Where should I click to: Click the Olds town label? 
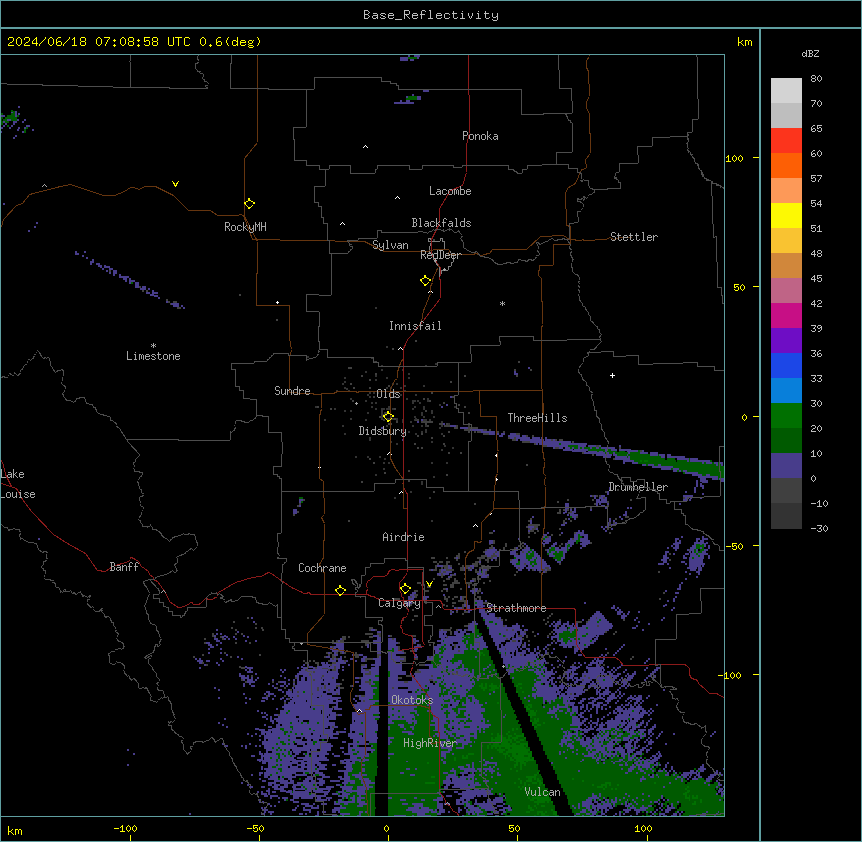click(x=388, y=394)
